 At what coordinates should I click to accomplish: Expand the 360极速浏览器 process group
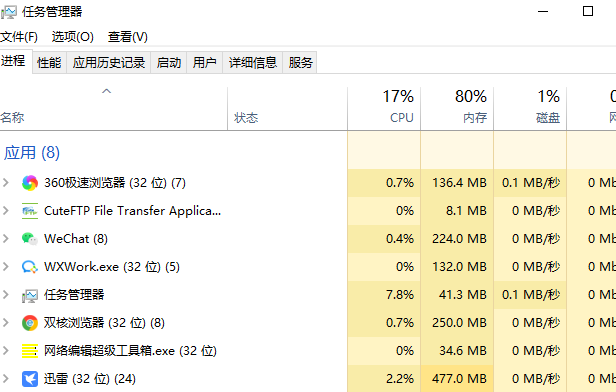coord(6,183)
